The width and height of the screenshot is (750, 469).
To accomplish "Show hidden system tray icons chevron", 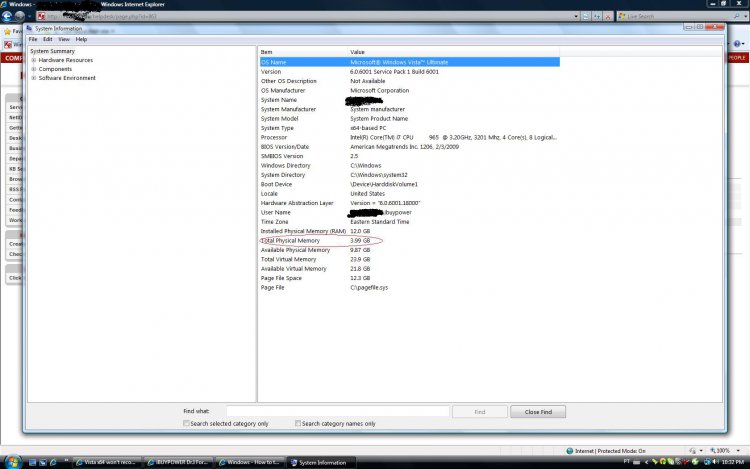I will click(x=646, y=462).
